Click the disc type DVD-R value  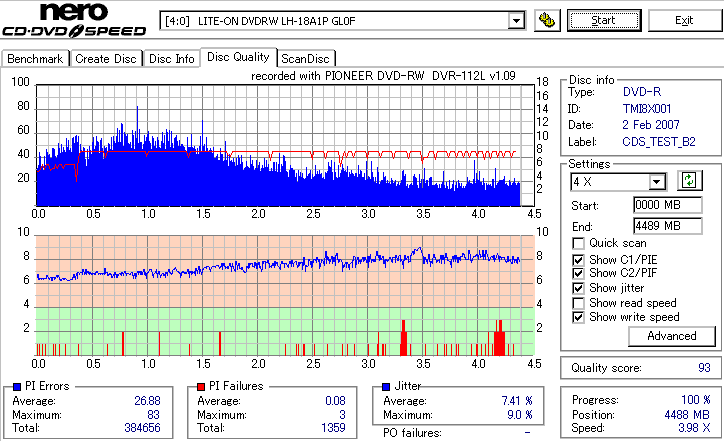click(x=642, y=92)
